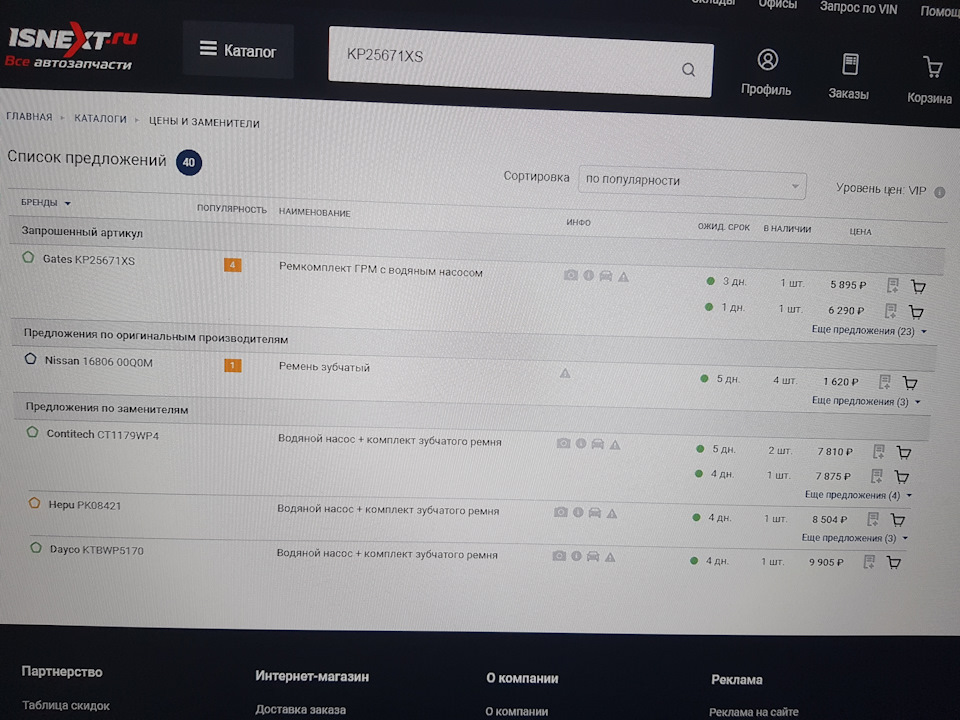The image size is (960, 720).
Task: Open the Заказы orders icon
Action: click(x=851, y=63)
